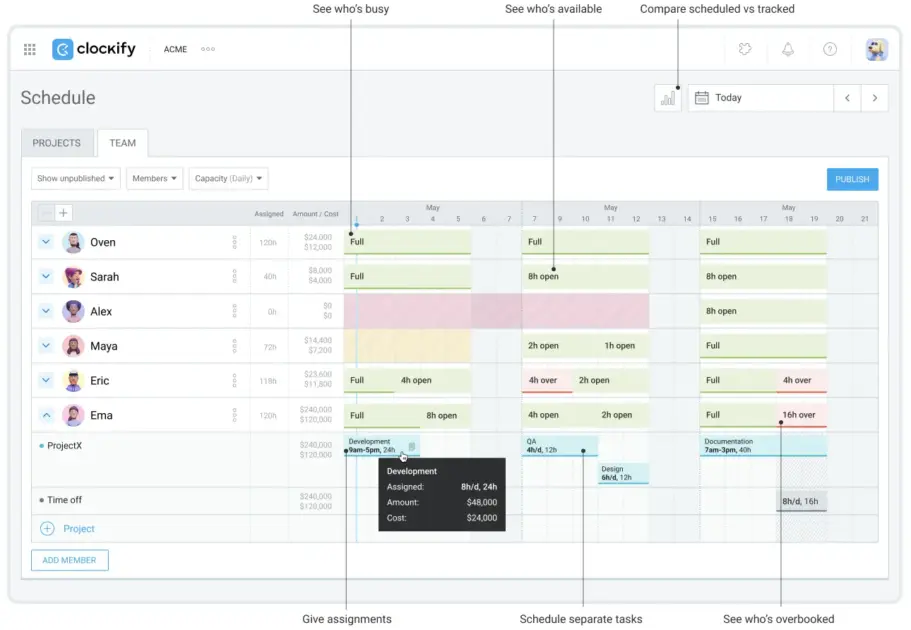Click the minus icon in table header
911x630 pixels.
click(x=46, y=213)
